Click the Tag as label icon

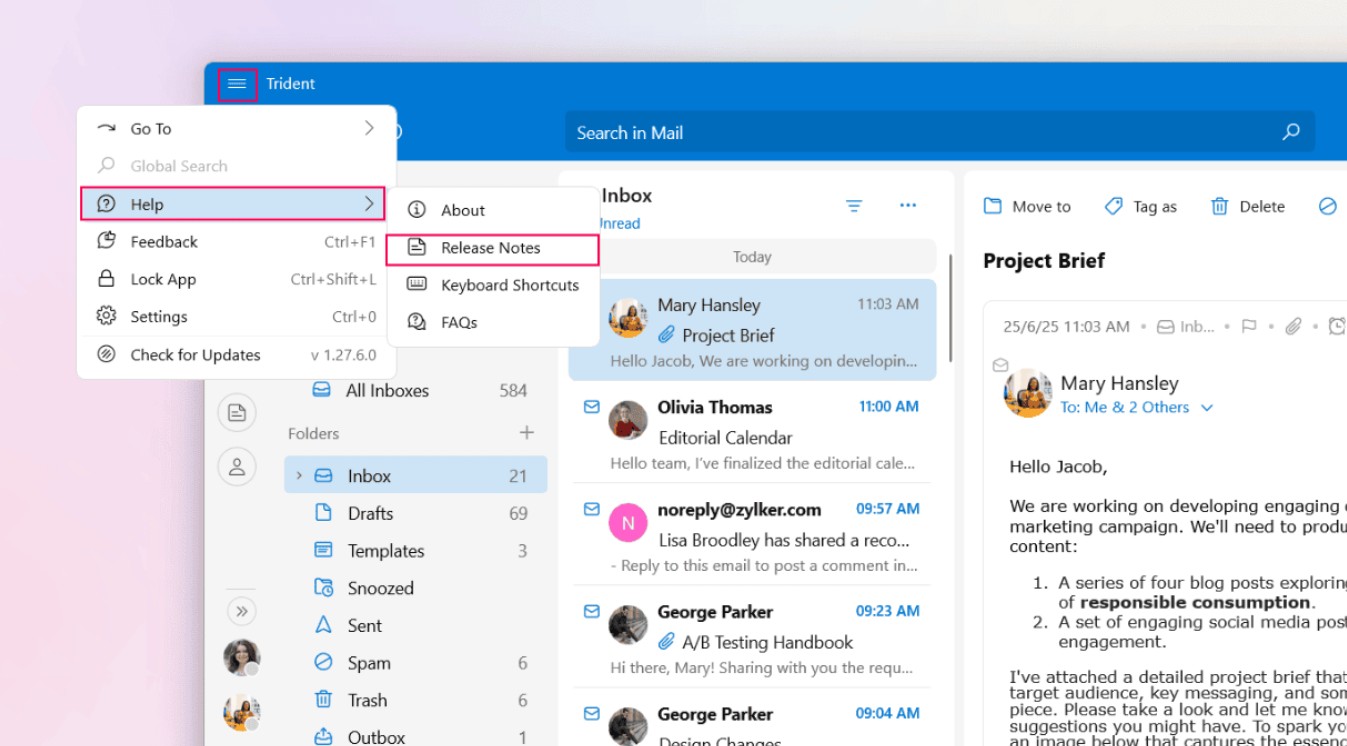pos(1113,206)
